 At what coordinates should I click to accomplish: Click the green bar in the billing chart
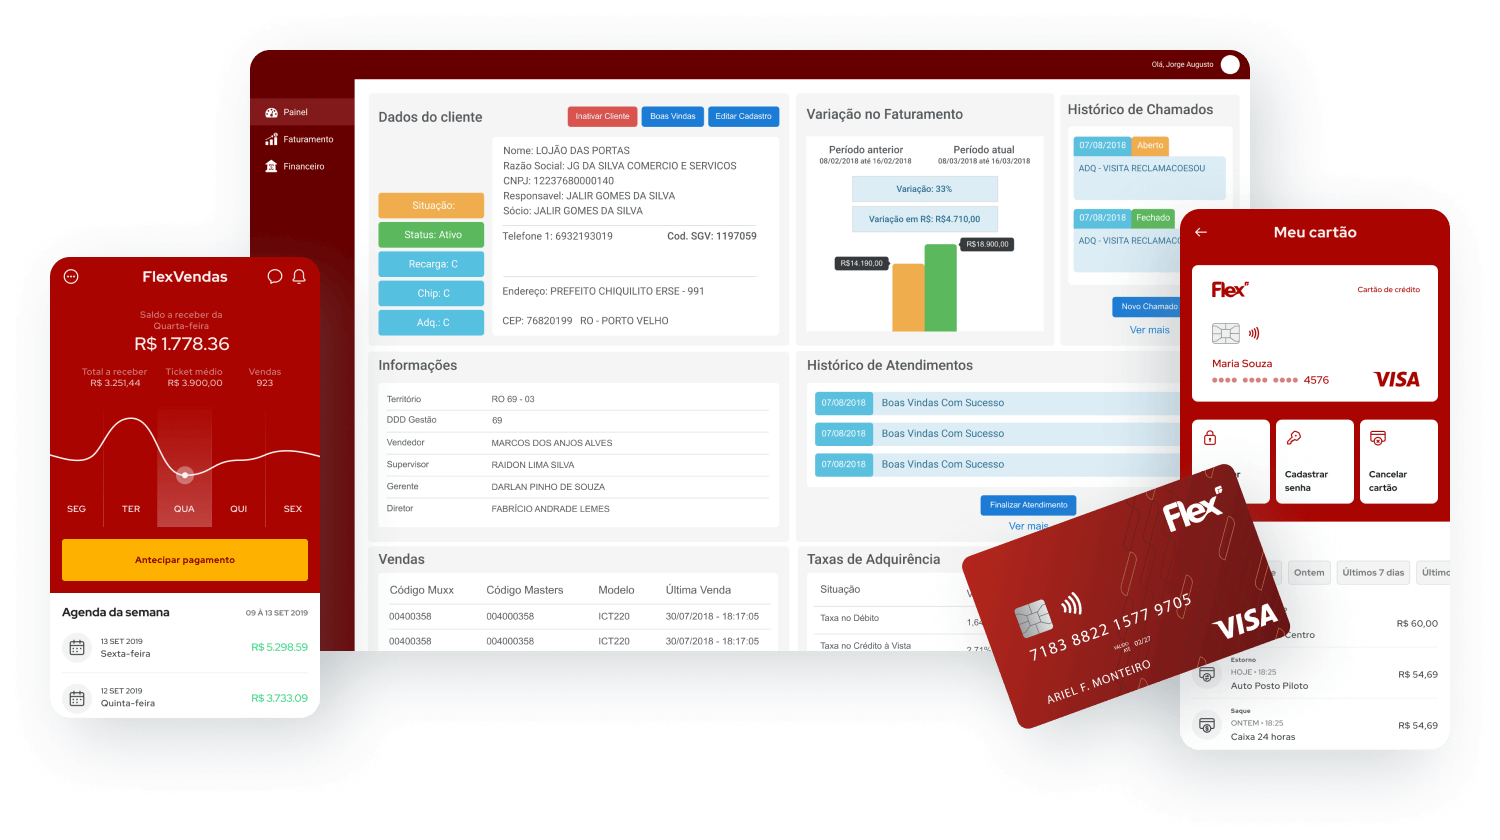click(x=941, y=288)
